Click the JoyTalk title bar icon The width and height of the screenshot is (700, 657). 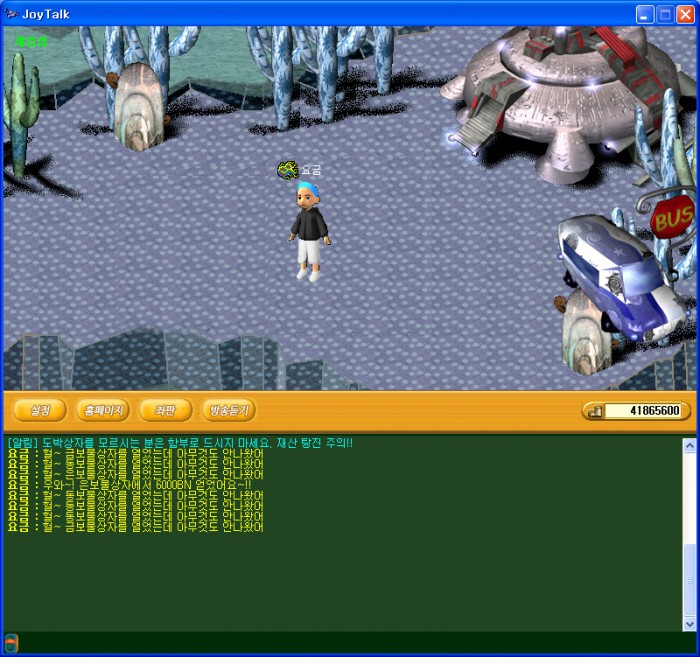pos(12,13)
